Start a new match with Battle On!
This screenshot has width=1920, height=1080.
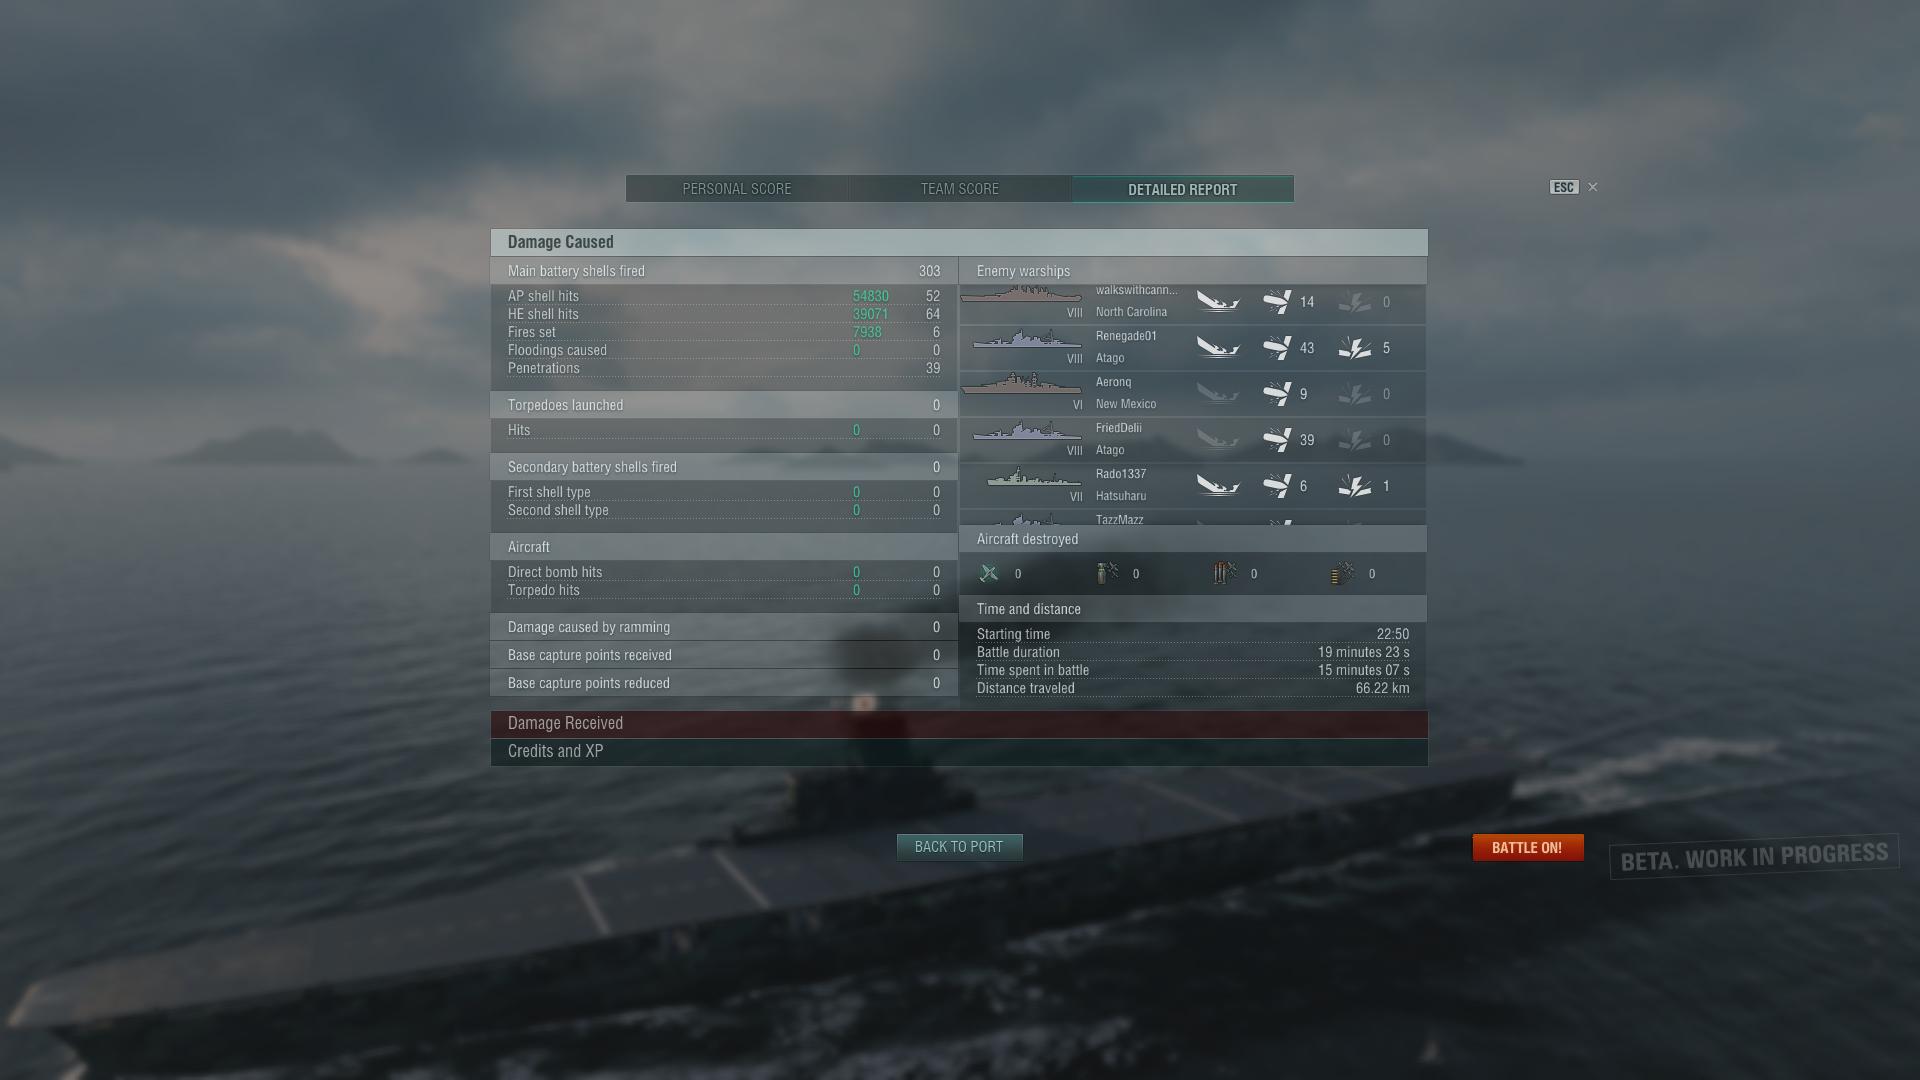1527,848
